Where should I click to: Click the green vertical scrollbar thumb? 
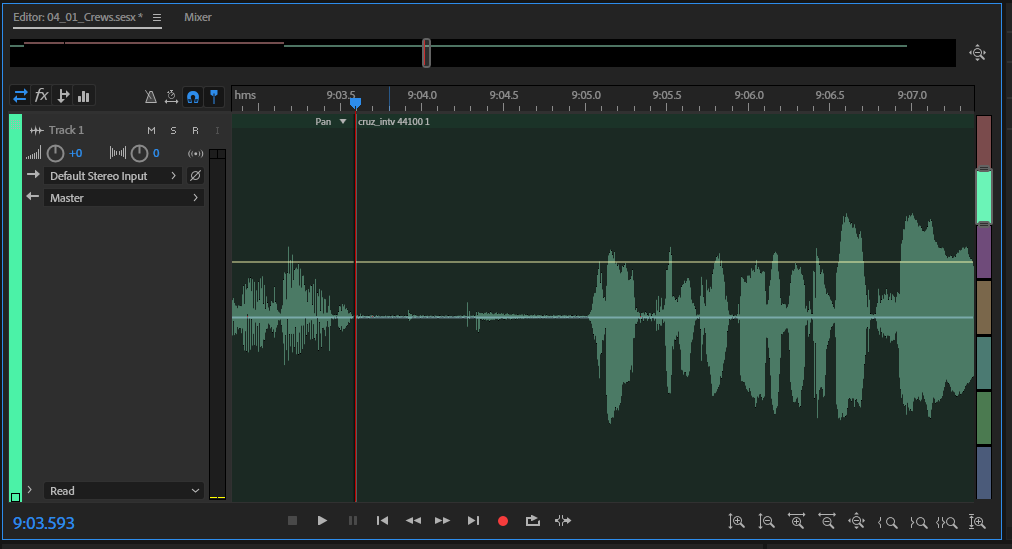point(984,196)
